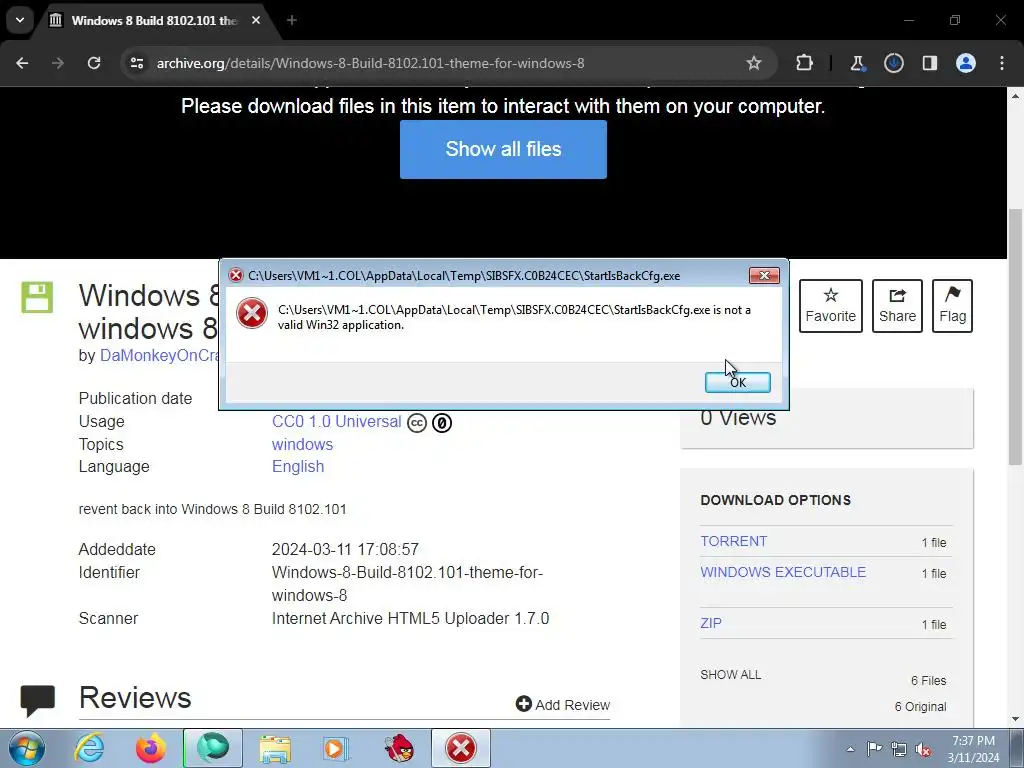Click the page vertical scrollbar thumb

point(1015,336)
